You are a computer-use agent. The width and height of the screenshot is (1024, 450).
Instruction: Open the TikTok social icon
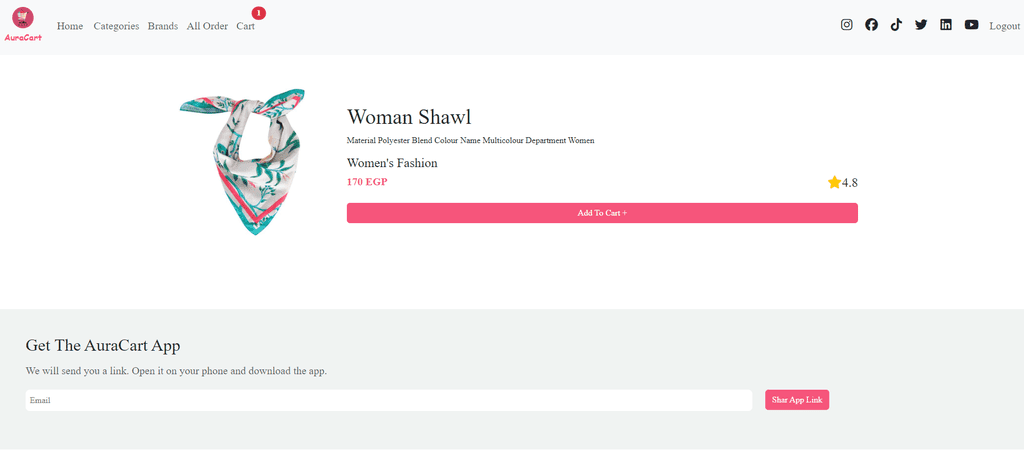tap(896, 25)
